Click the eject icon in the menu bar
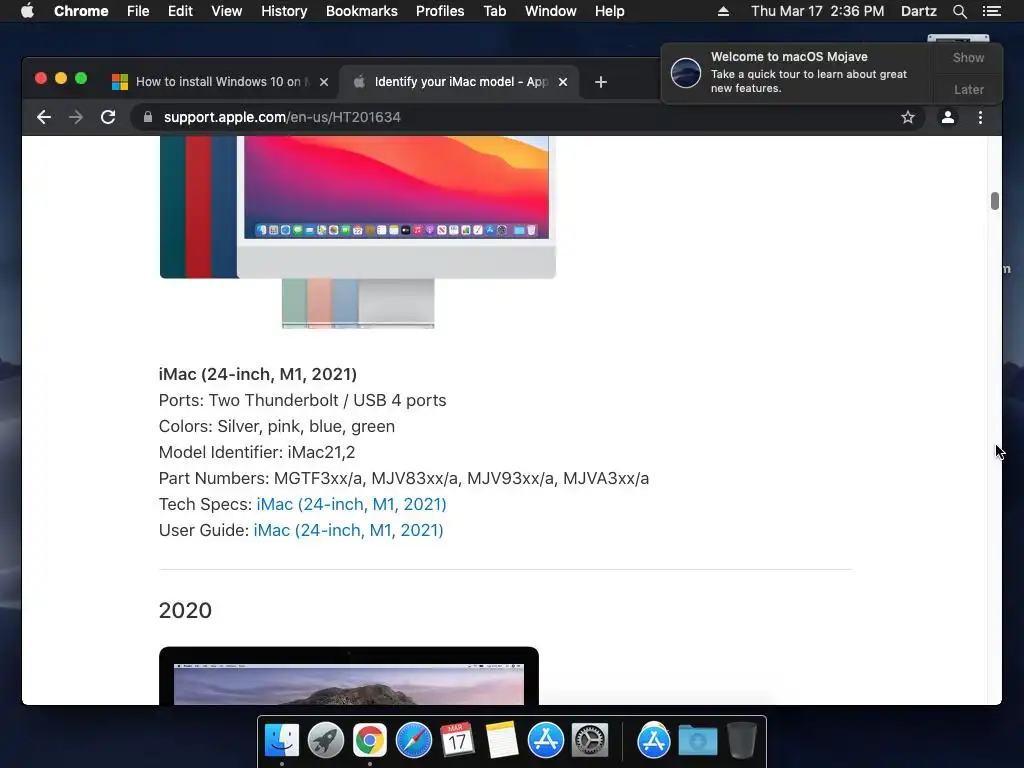The width and height of the screenshot is (1024, 768). [723, 11]
